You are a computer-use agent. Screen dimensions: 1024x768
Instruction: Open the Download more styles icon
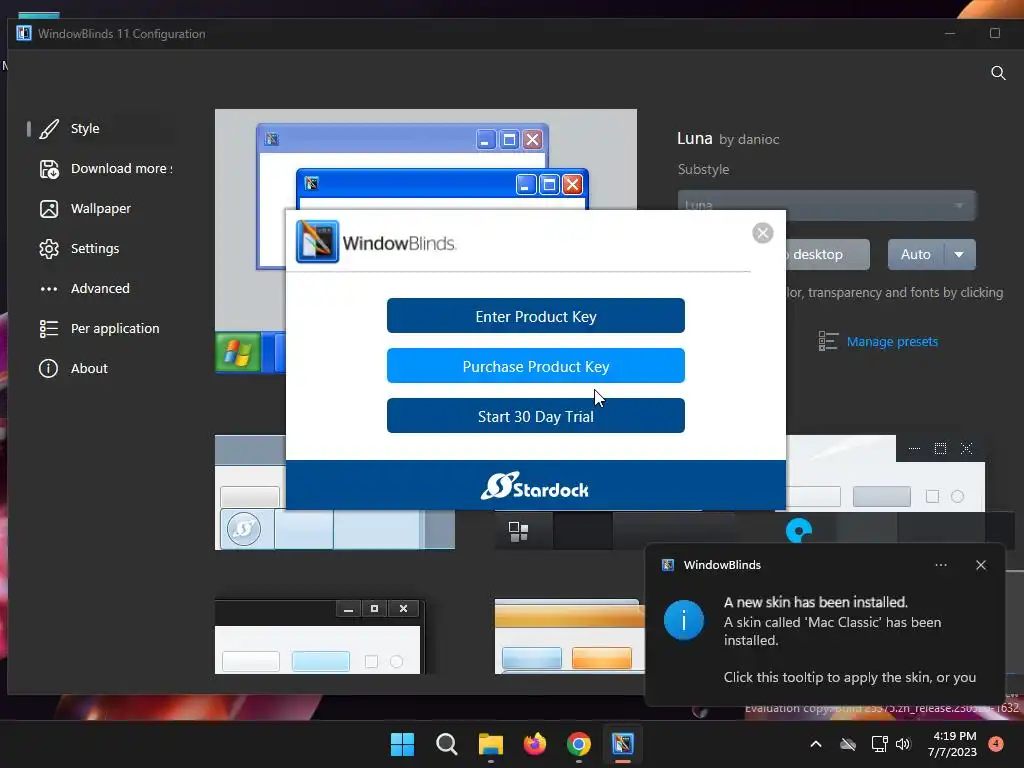click(49, 169)
